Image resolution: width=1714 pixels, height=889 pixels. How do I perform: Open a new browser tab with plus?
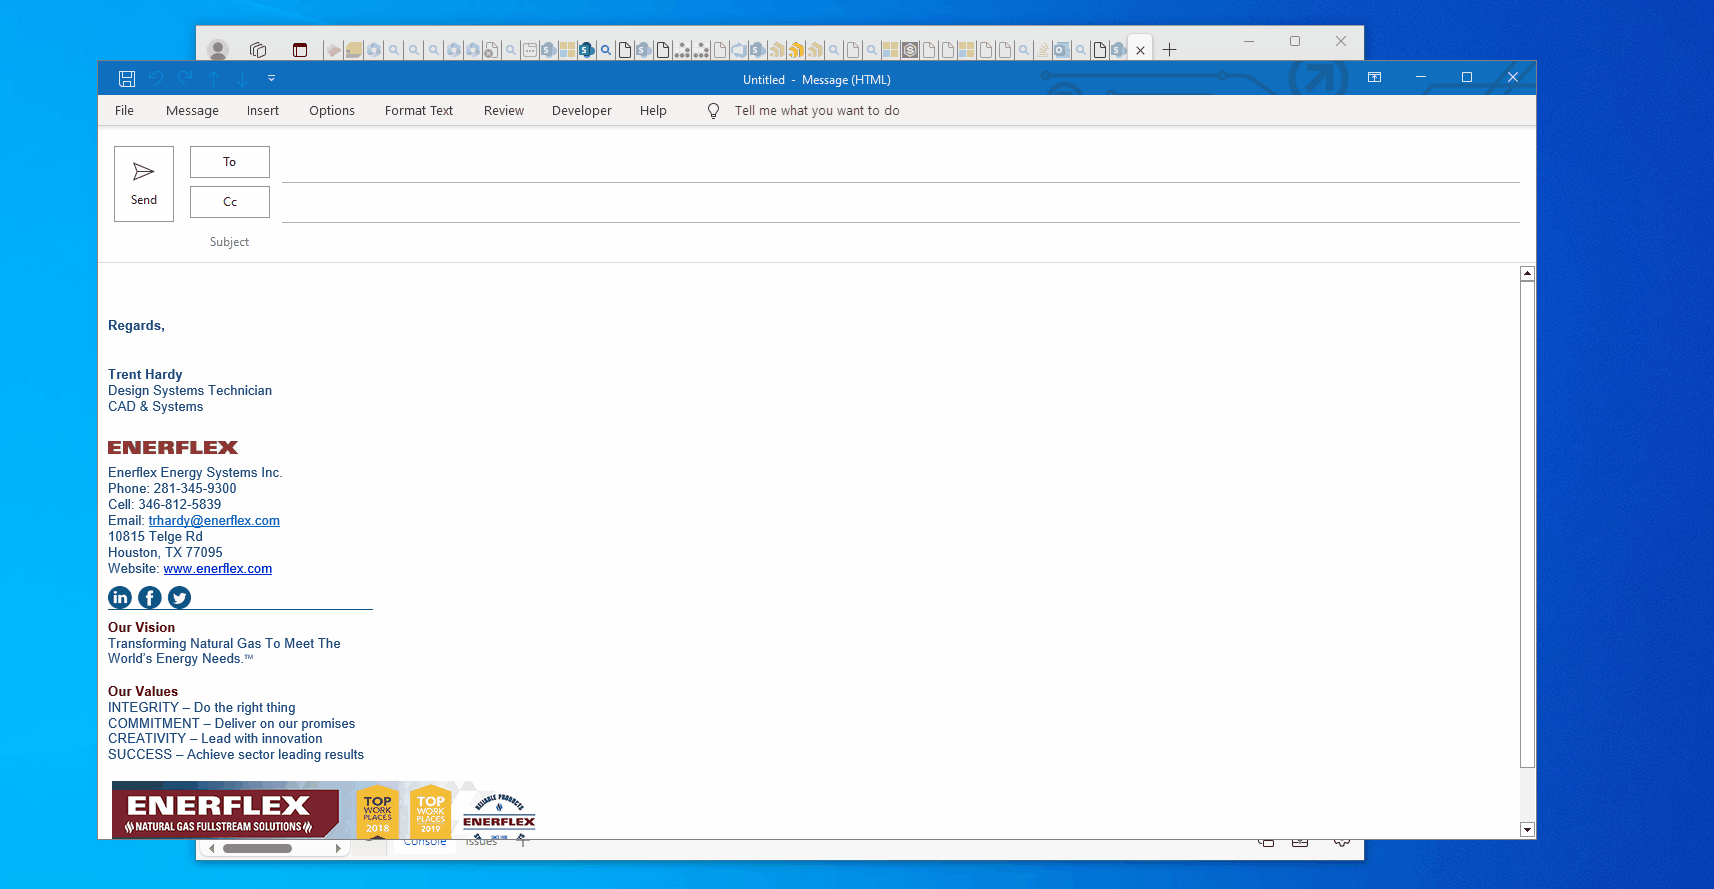click(x=1169, y=49)
